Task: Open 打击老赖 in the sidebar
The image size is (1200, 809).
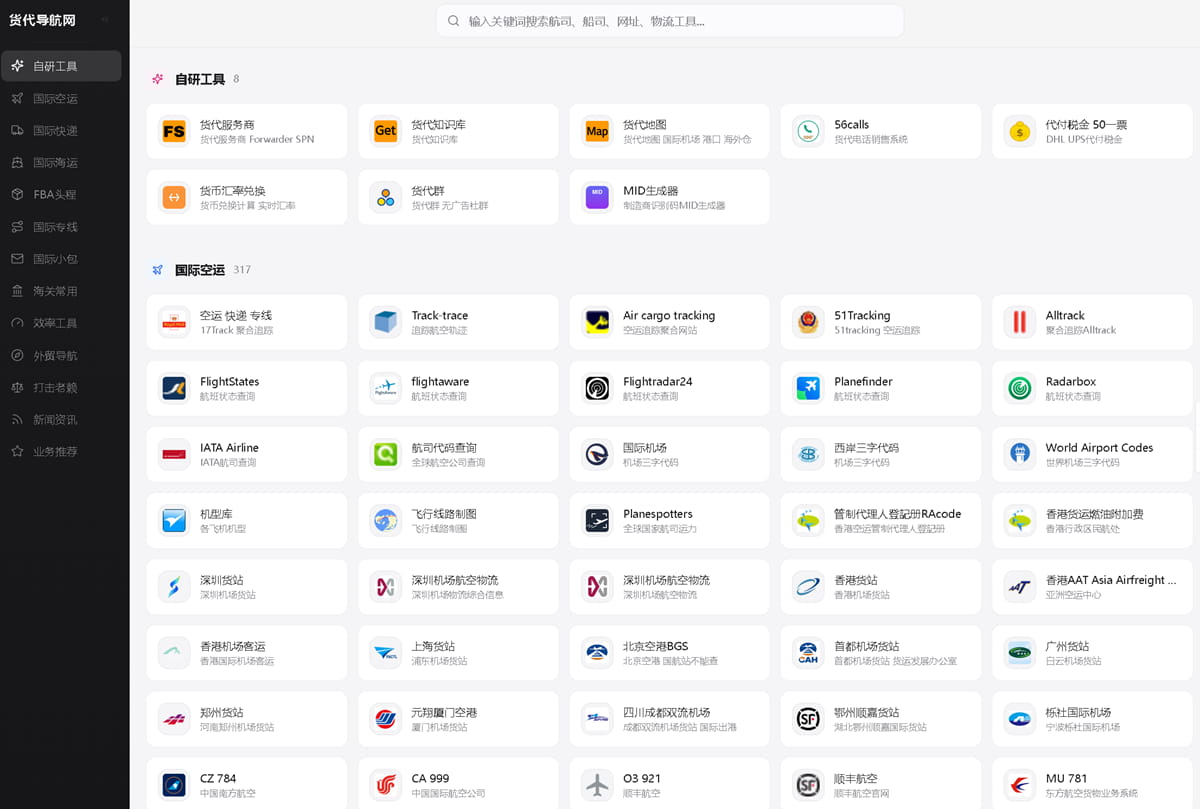Action: (x=61, y=387)
